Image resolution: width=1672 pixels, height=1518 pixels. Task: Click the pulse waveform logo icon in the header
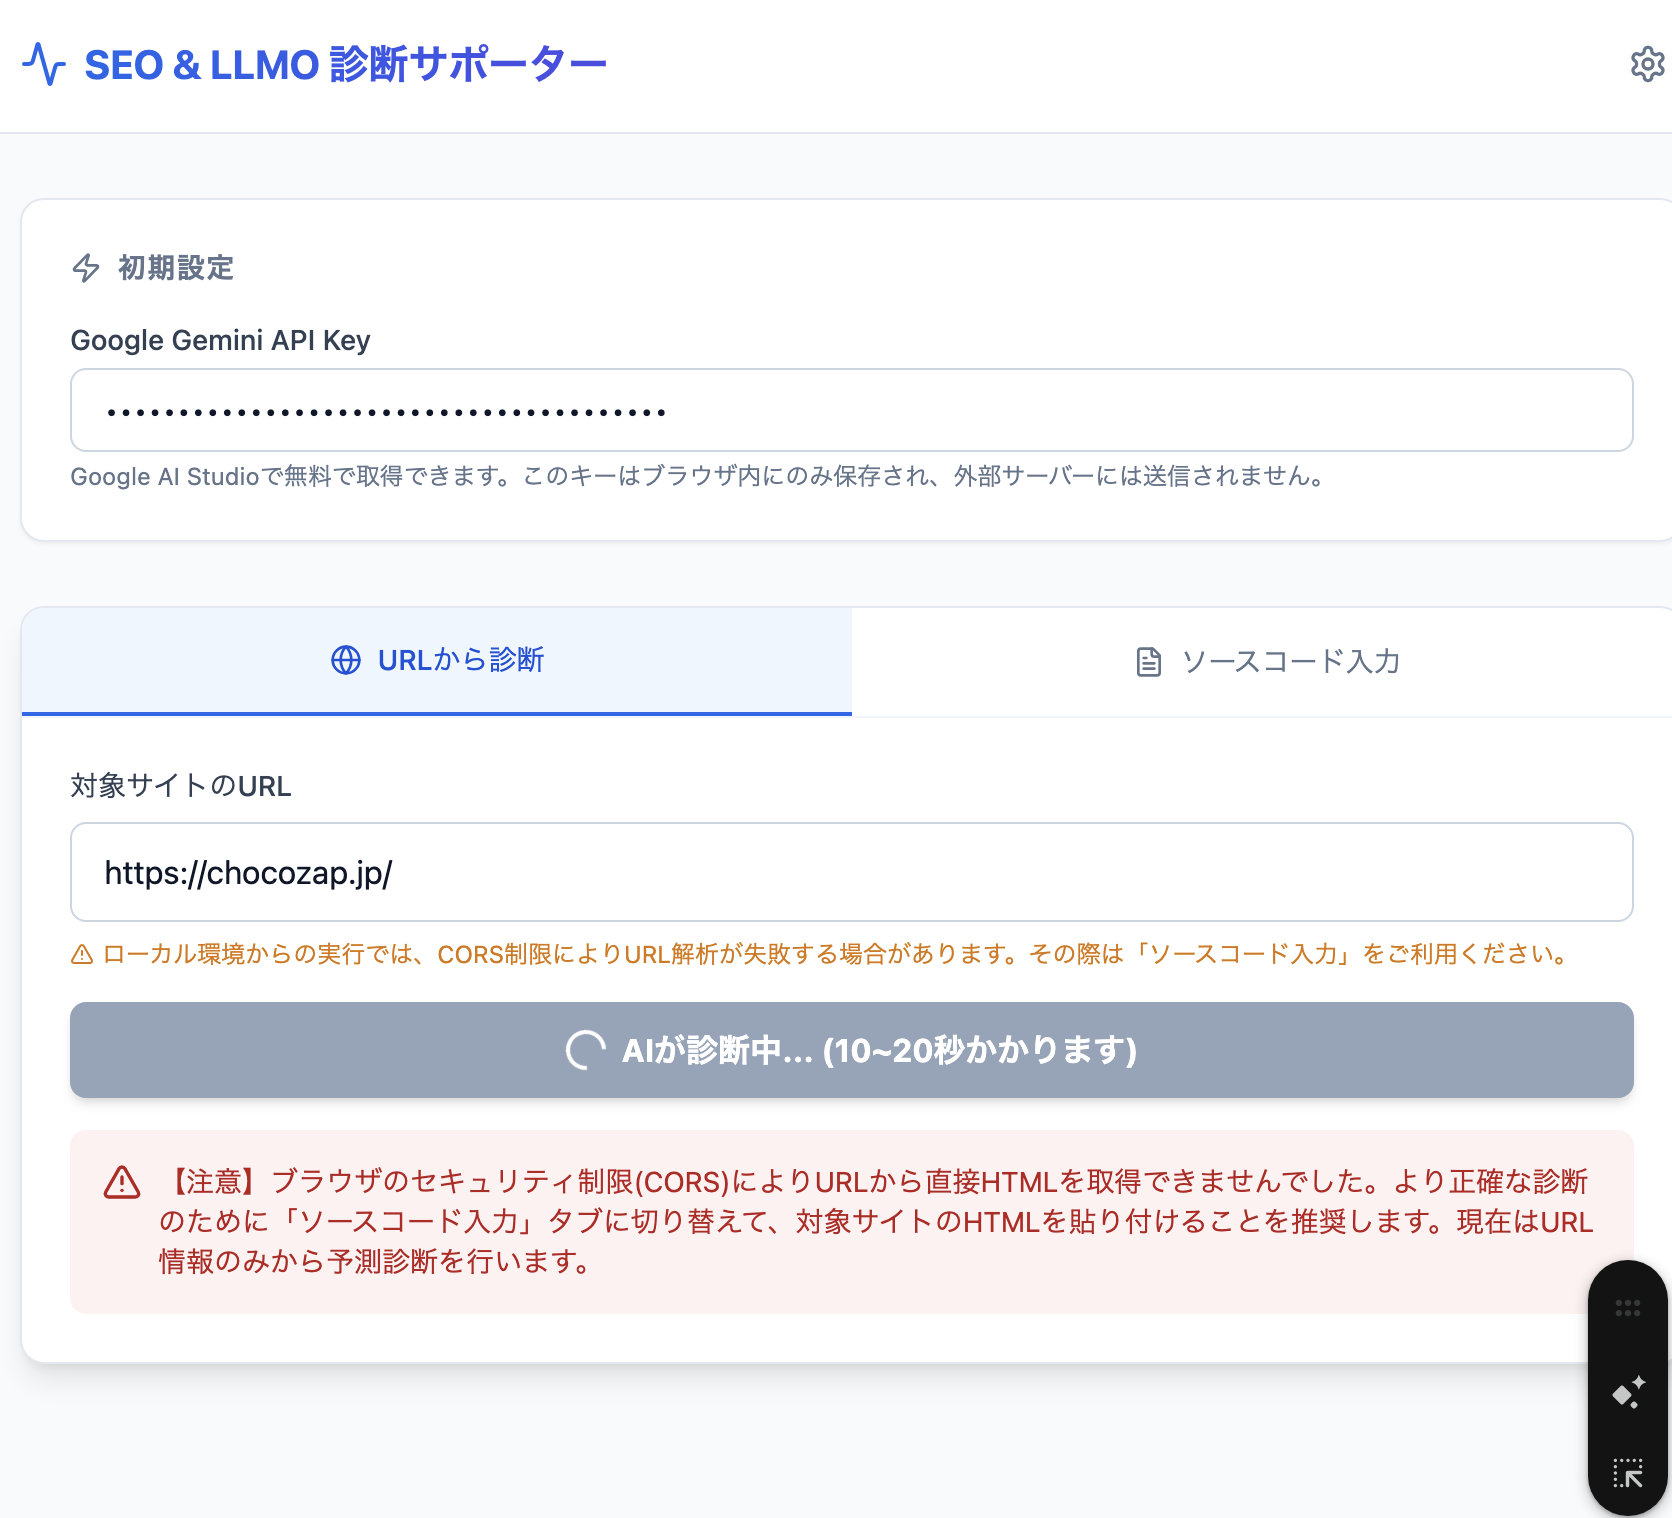44,63
